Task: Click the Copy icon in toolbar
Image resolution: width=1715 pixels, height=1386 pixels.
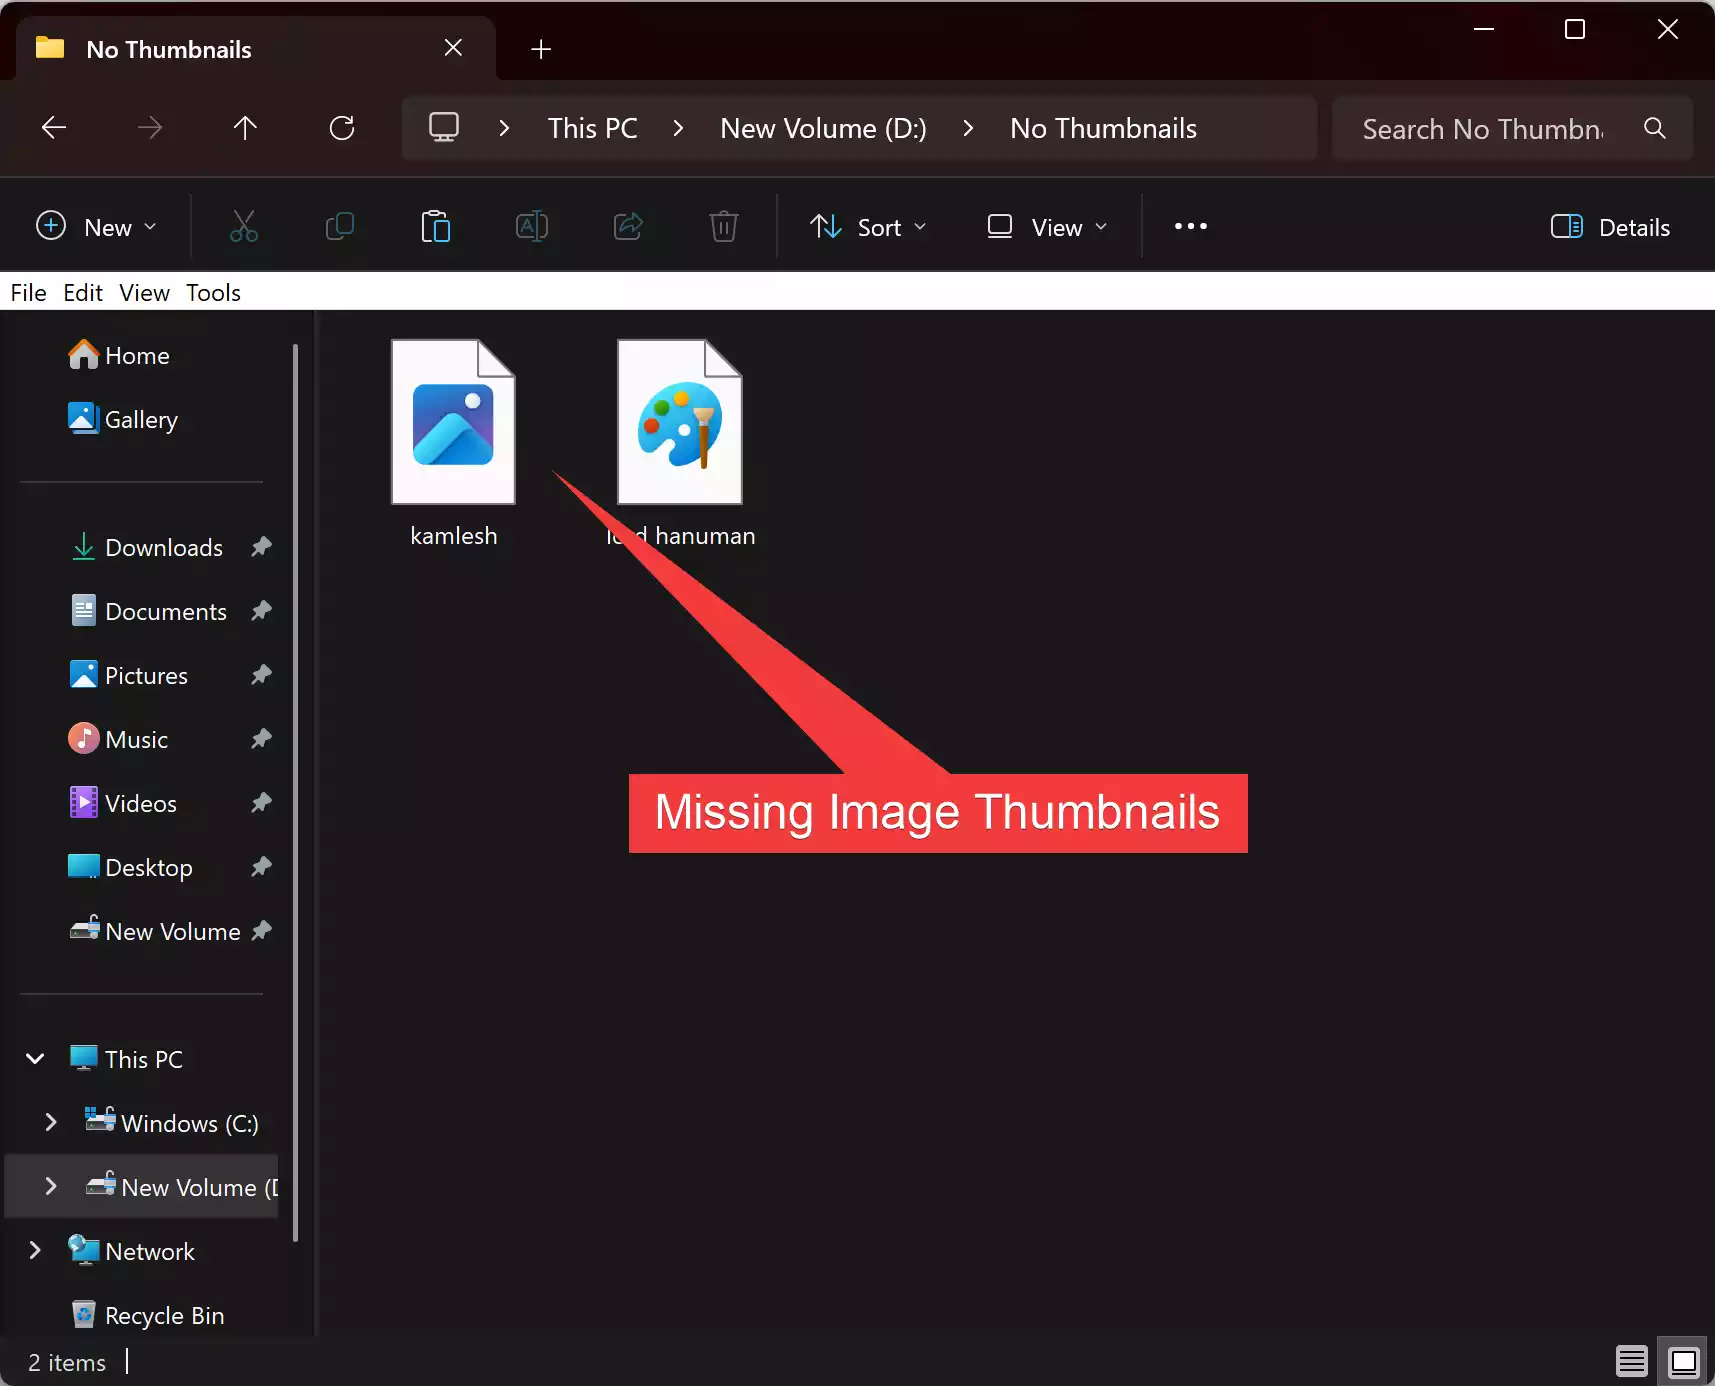Action: point(340,227)
